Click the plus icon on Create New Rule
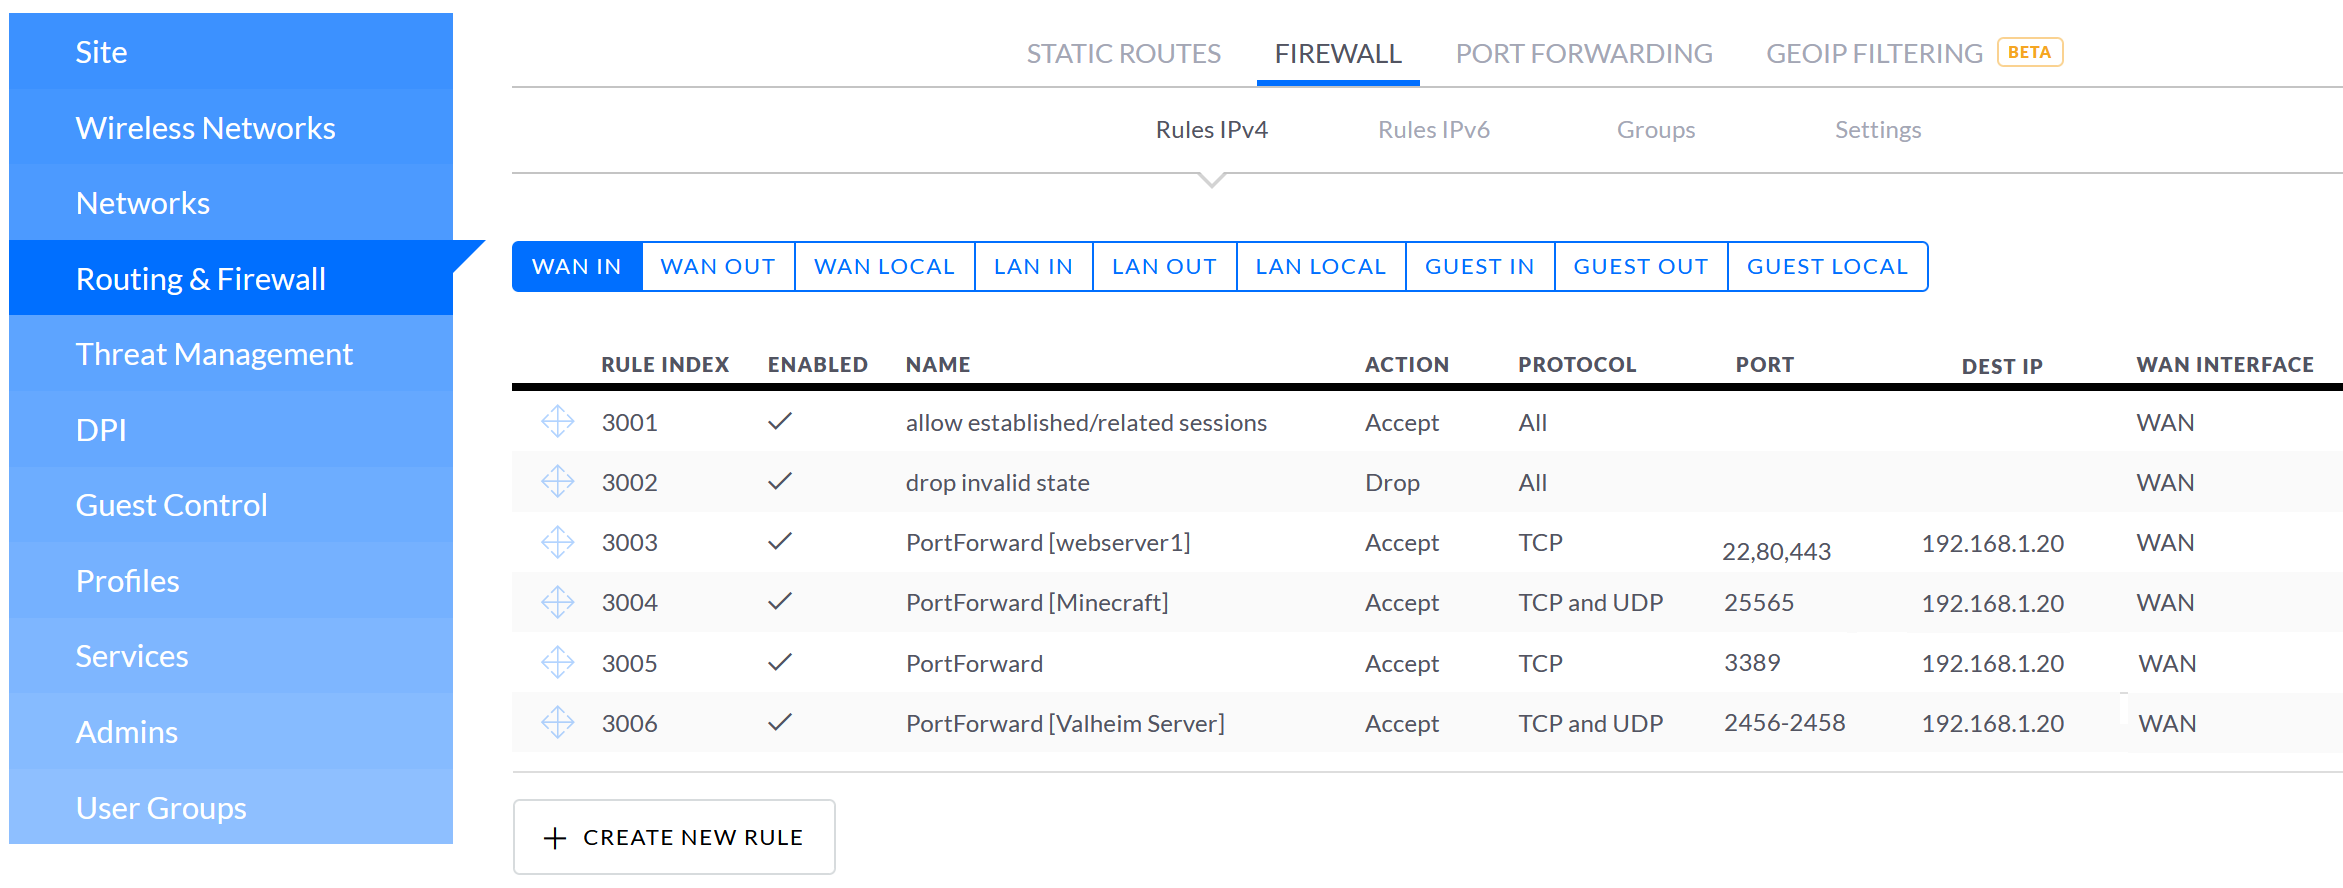Viewport: 2343px width, 888px height. click(555, 838)
